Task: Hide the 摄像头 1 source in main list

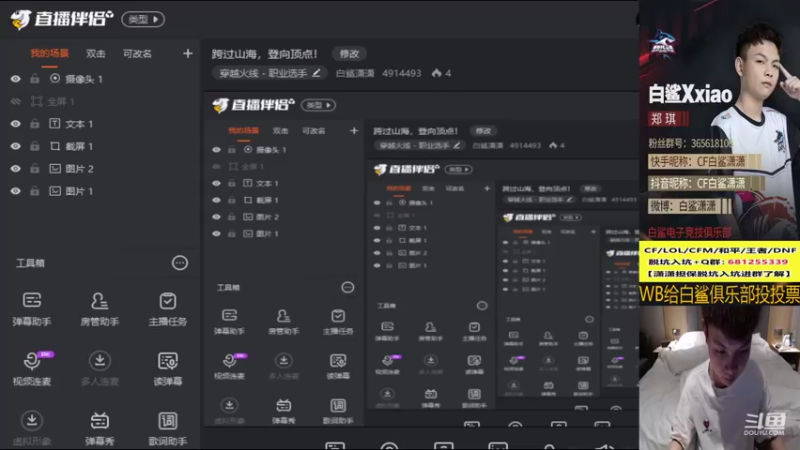Action: 16,79
